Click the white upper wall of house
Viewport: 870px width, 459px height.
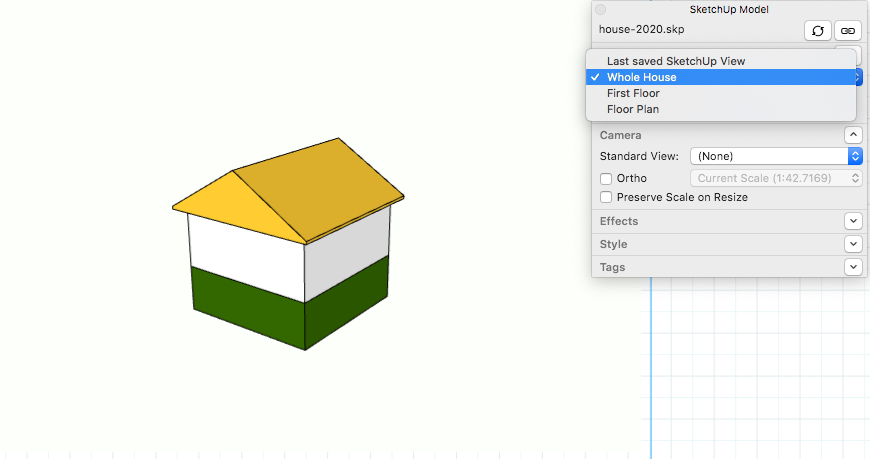click(x=245, y=243)
